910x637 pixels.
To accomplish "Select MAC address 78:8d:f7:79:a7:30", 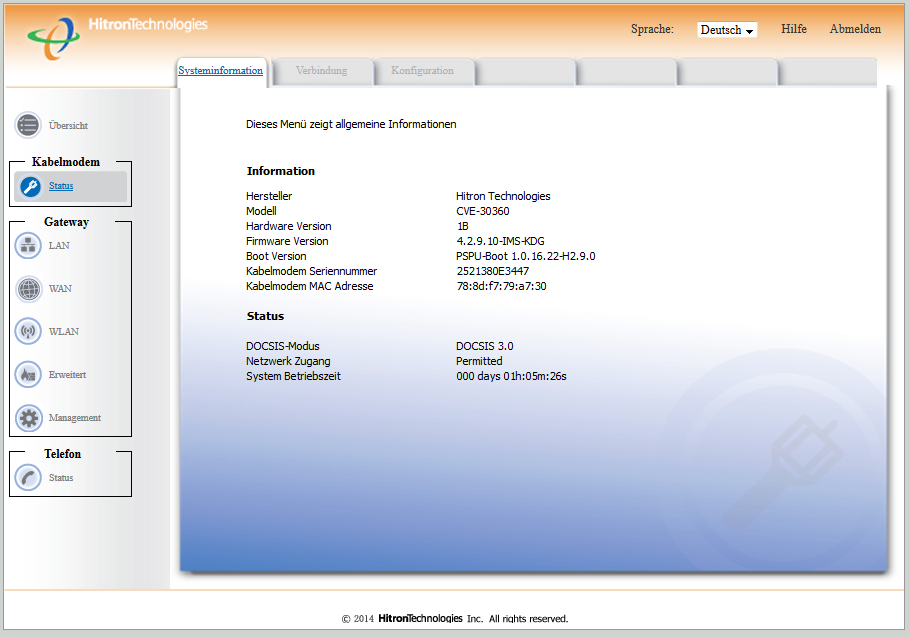I will tap(501, 286).
